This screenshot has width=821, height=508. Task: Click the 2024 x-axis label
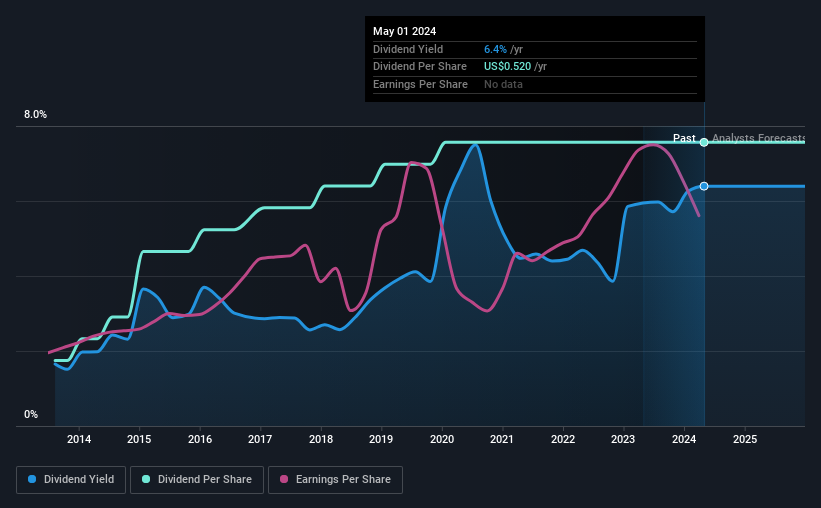(x=684, y=439)
